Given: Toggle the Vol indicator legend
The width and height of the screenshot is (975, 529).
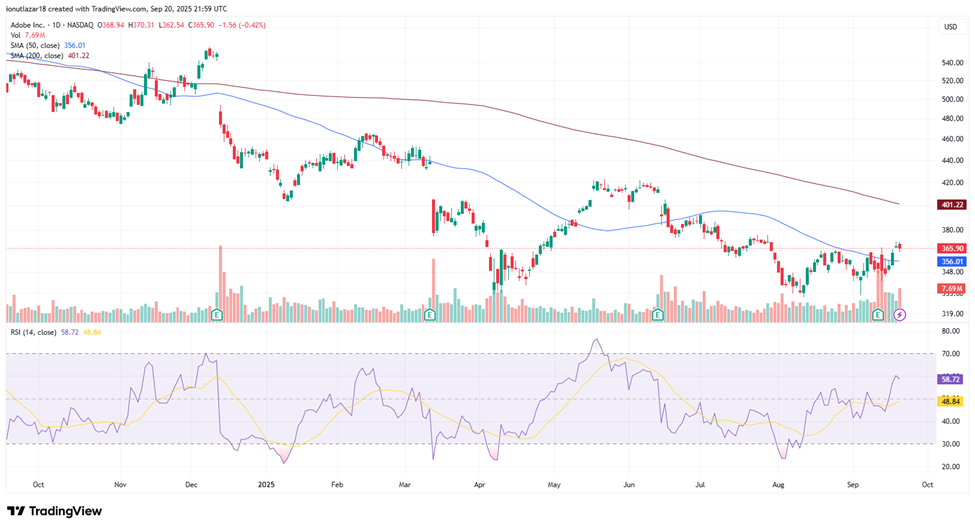Looking at the screenshot, I should coord(16,35).
